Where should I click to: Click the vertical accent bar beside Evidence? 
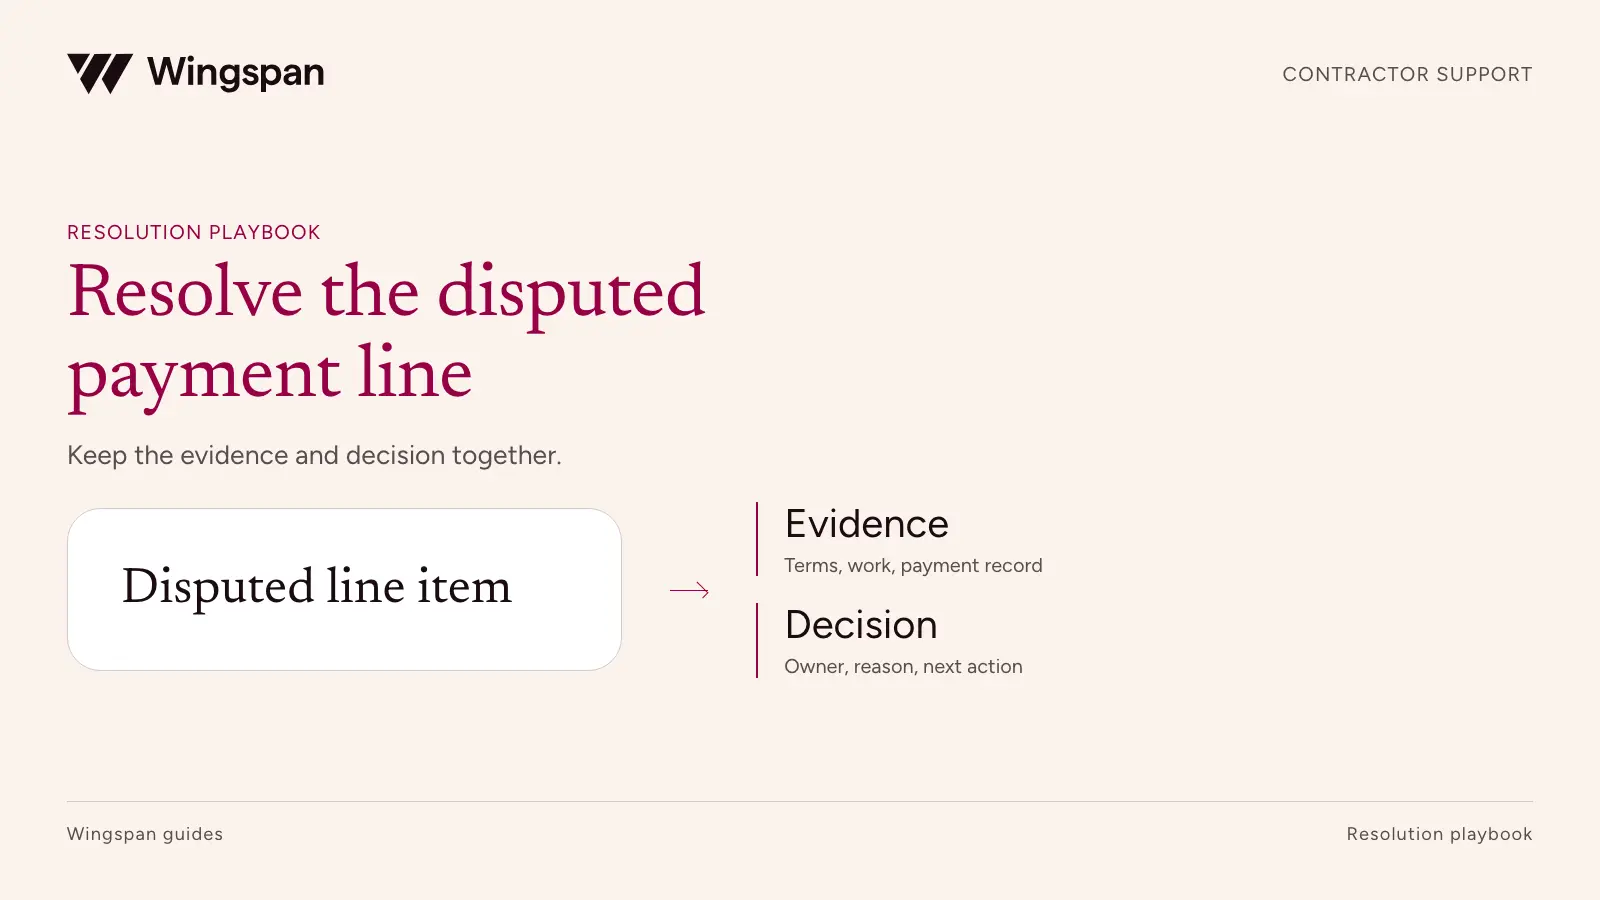tap(757, 539)
